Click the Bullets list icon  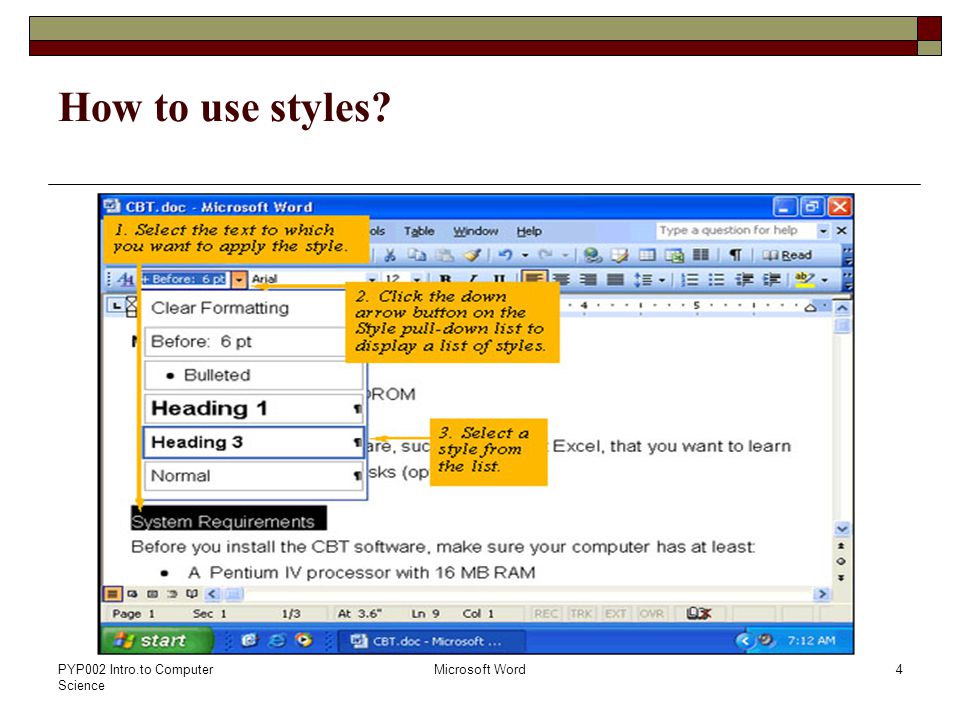tap(716, 280)
